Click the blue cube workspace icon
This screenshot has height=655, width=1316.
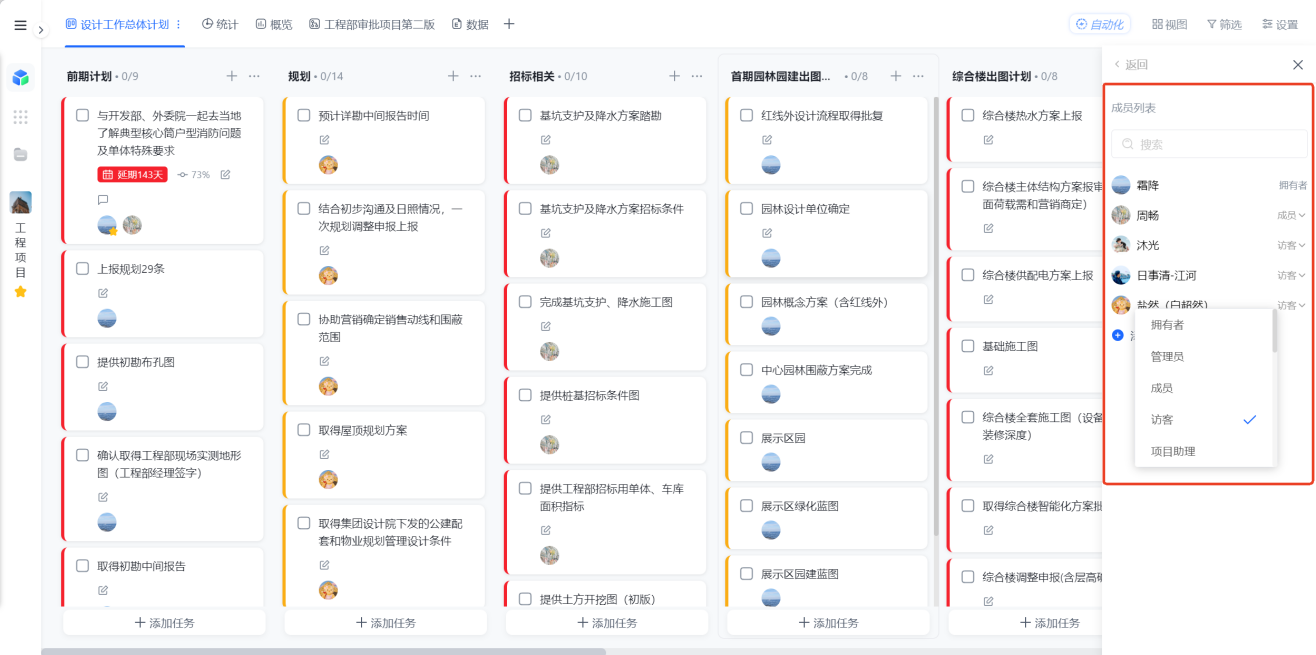click(x=20, y=77)
